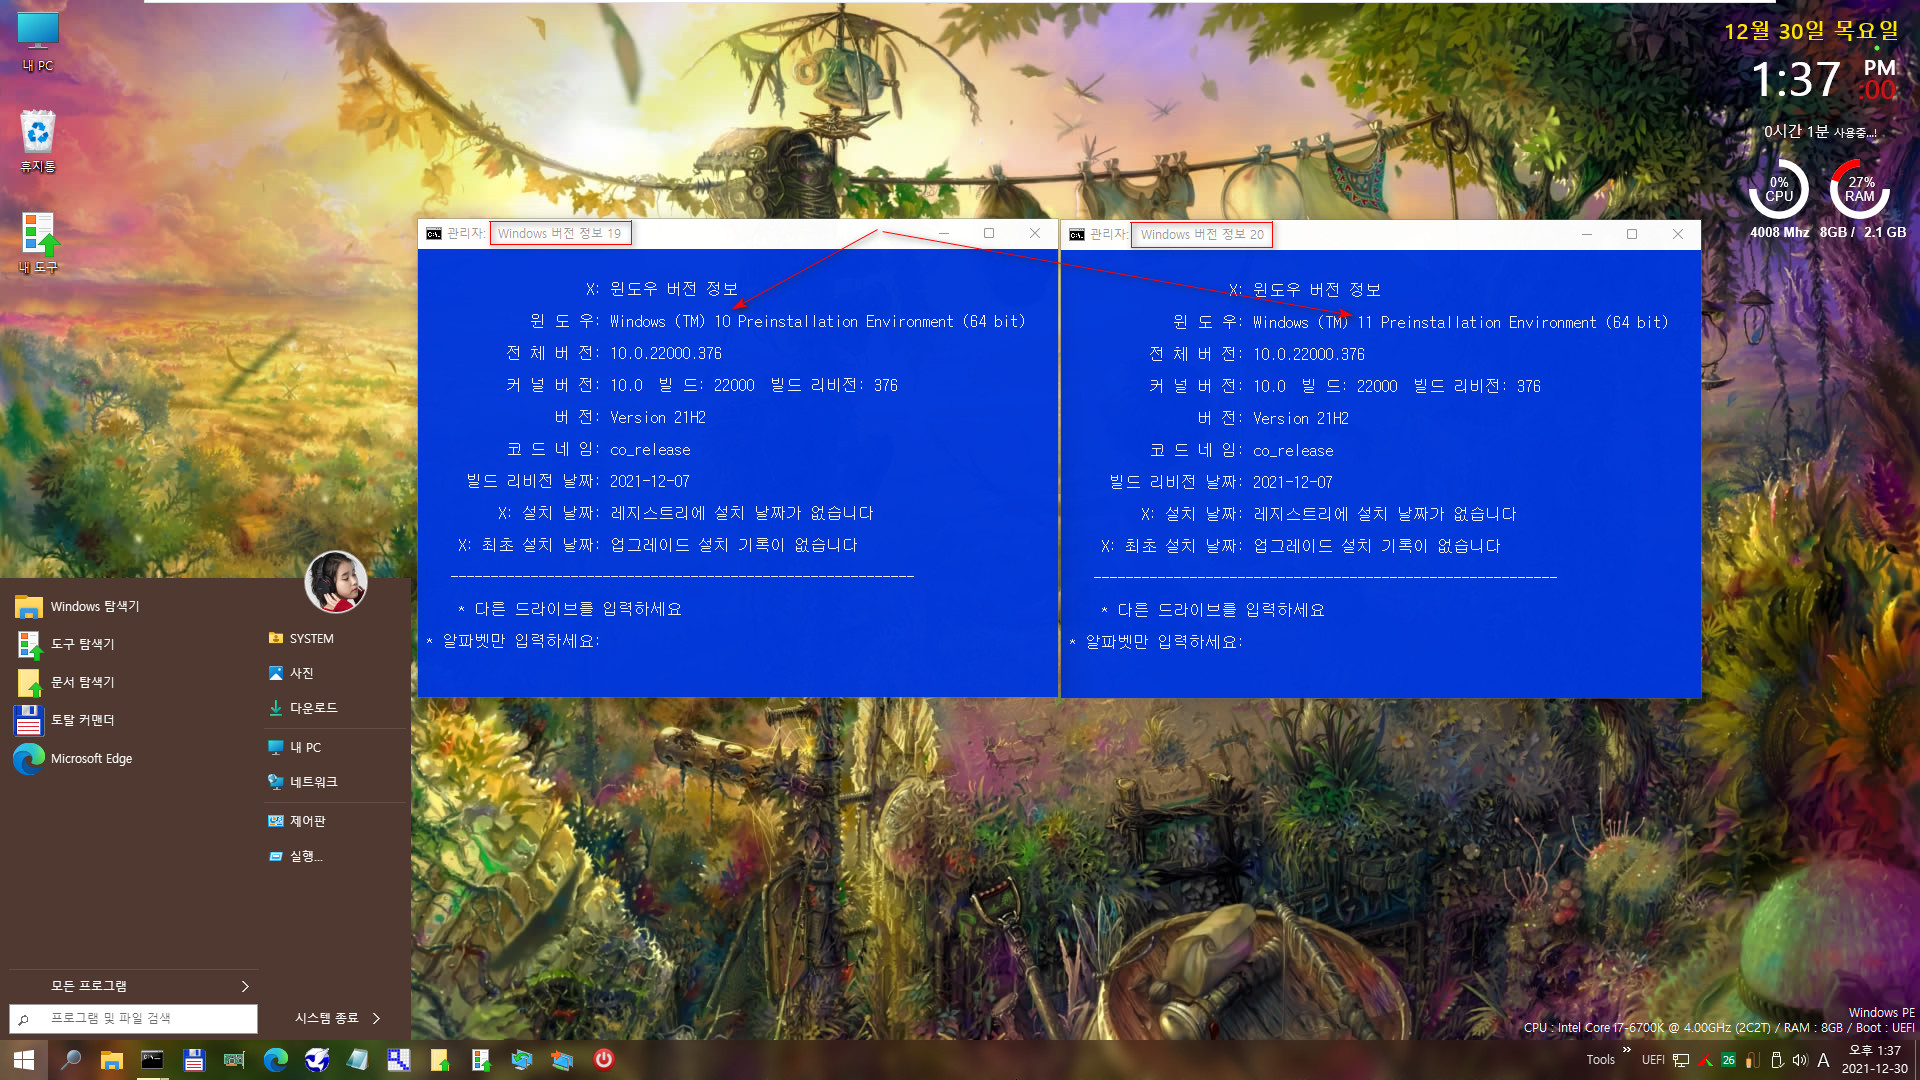Open the green arrows network taskbar icon
The image size is (1920, 1080).
[522, 1060]
